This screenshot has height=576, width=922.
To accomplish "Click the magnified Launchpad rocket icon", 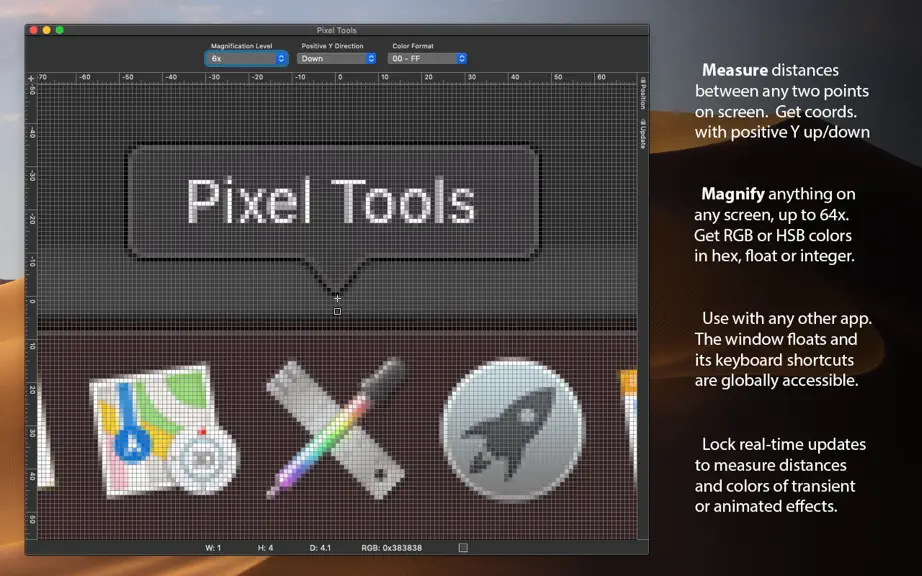I will pos(513,429).
